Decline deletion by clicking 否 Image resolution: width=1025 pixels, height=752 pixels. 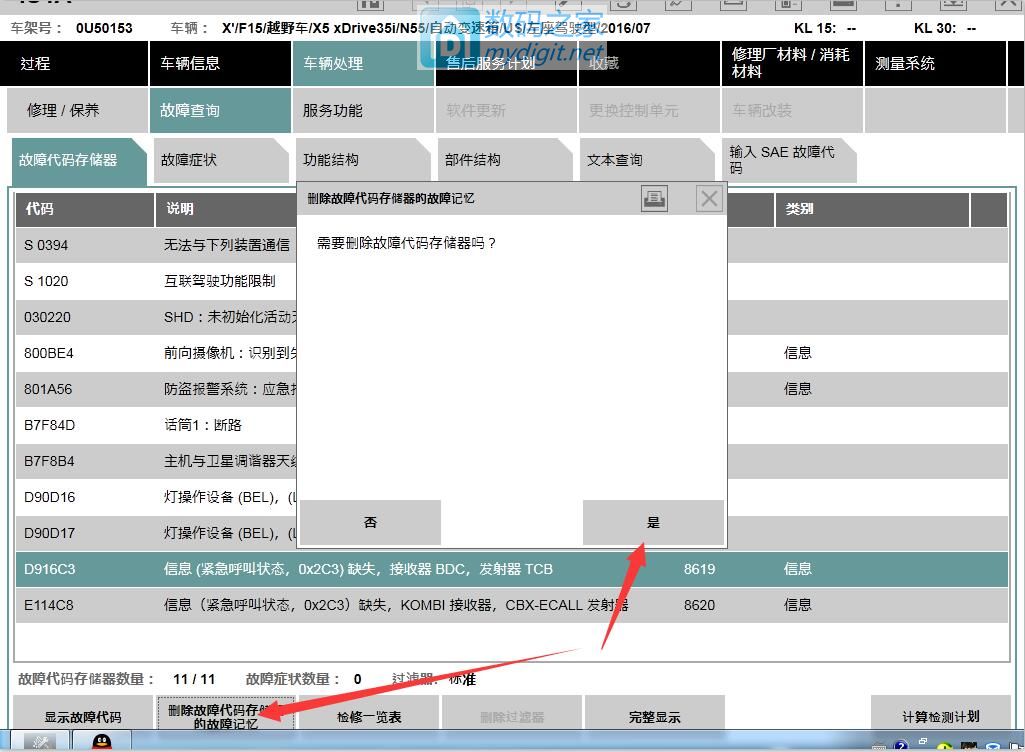tap(370, 522)
